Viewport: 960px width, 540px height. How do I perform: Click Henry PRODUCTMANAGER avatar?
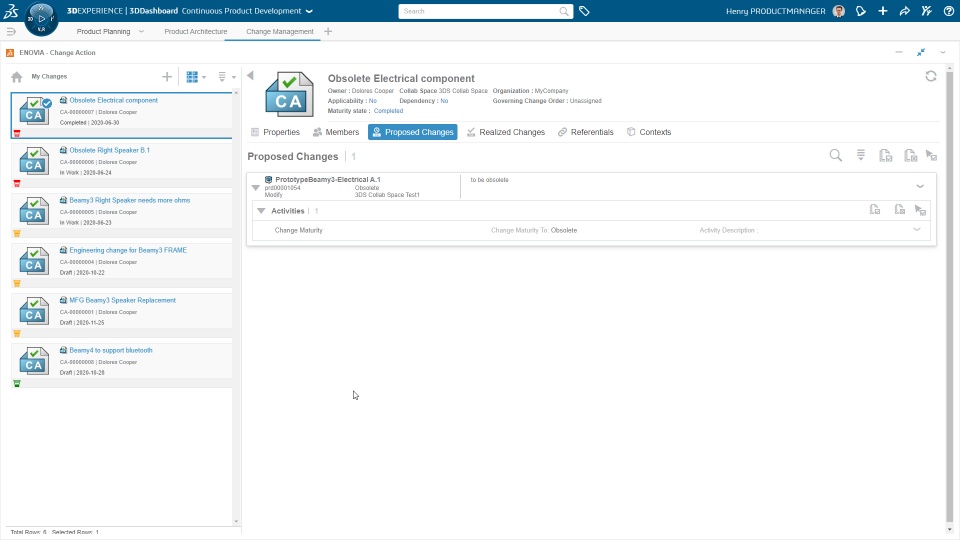coord(839,11)
